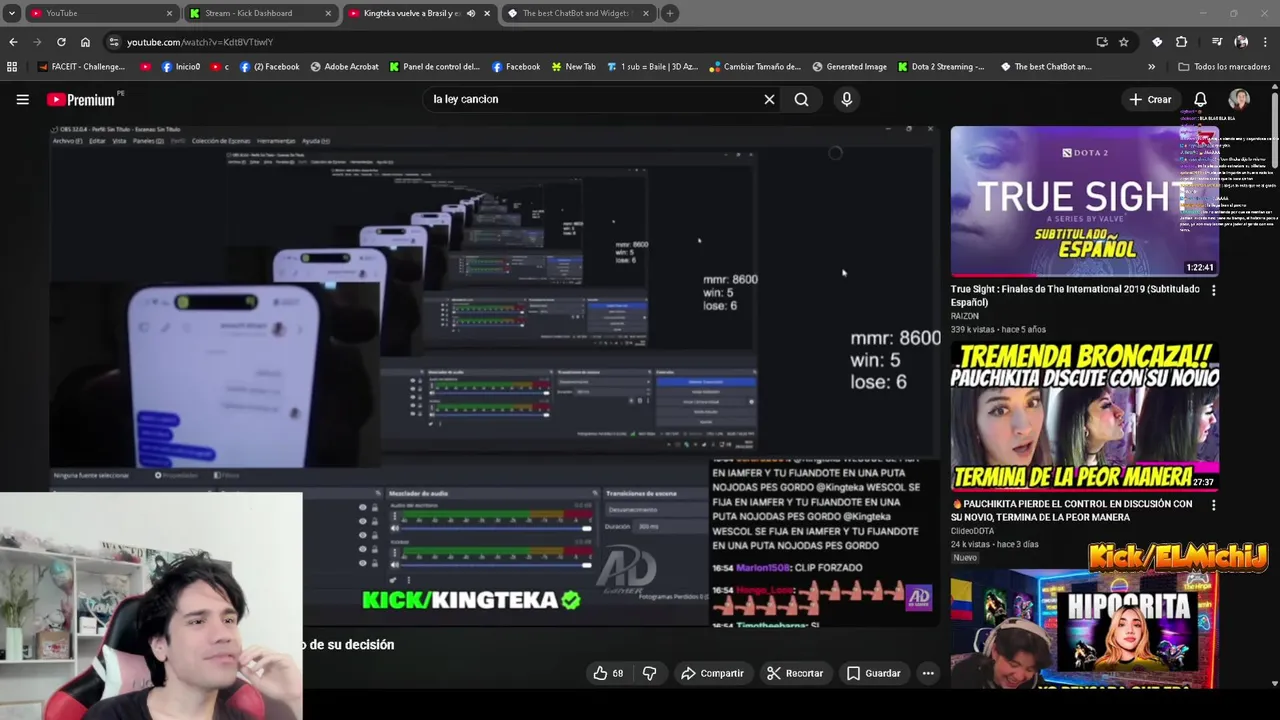
Task: Open the YouTube guide hamburger menu
Action: click(x=22, y=99)
